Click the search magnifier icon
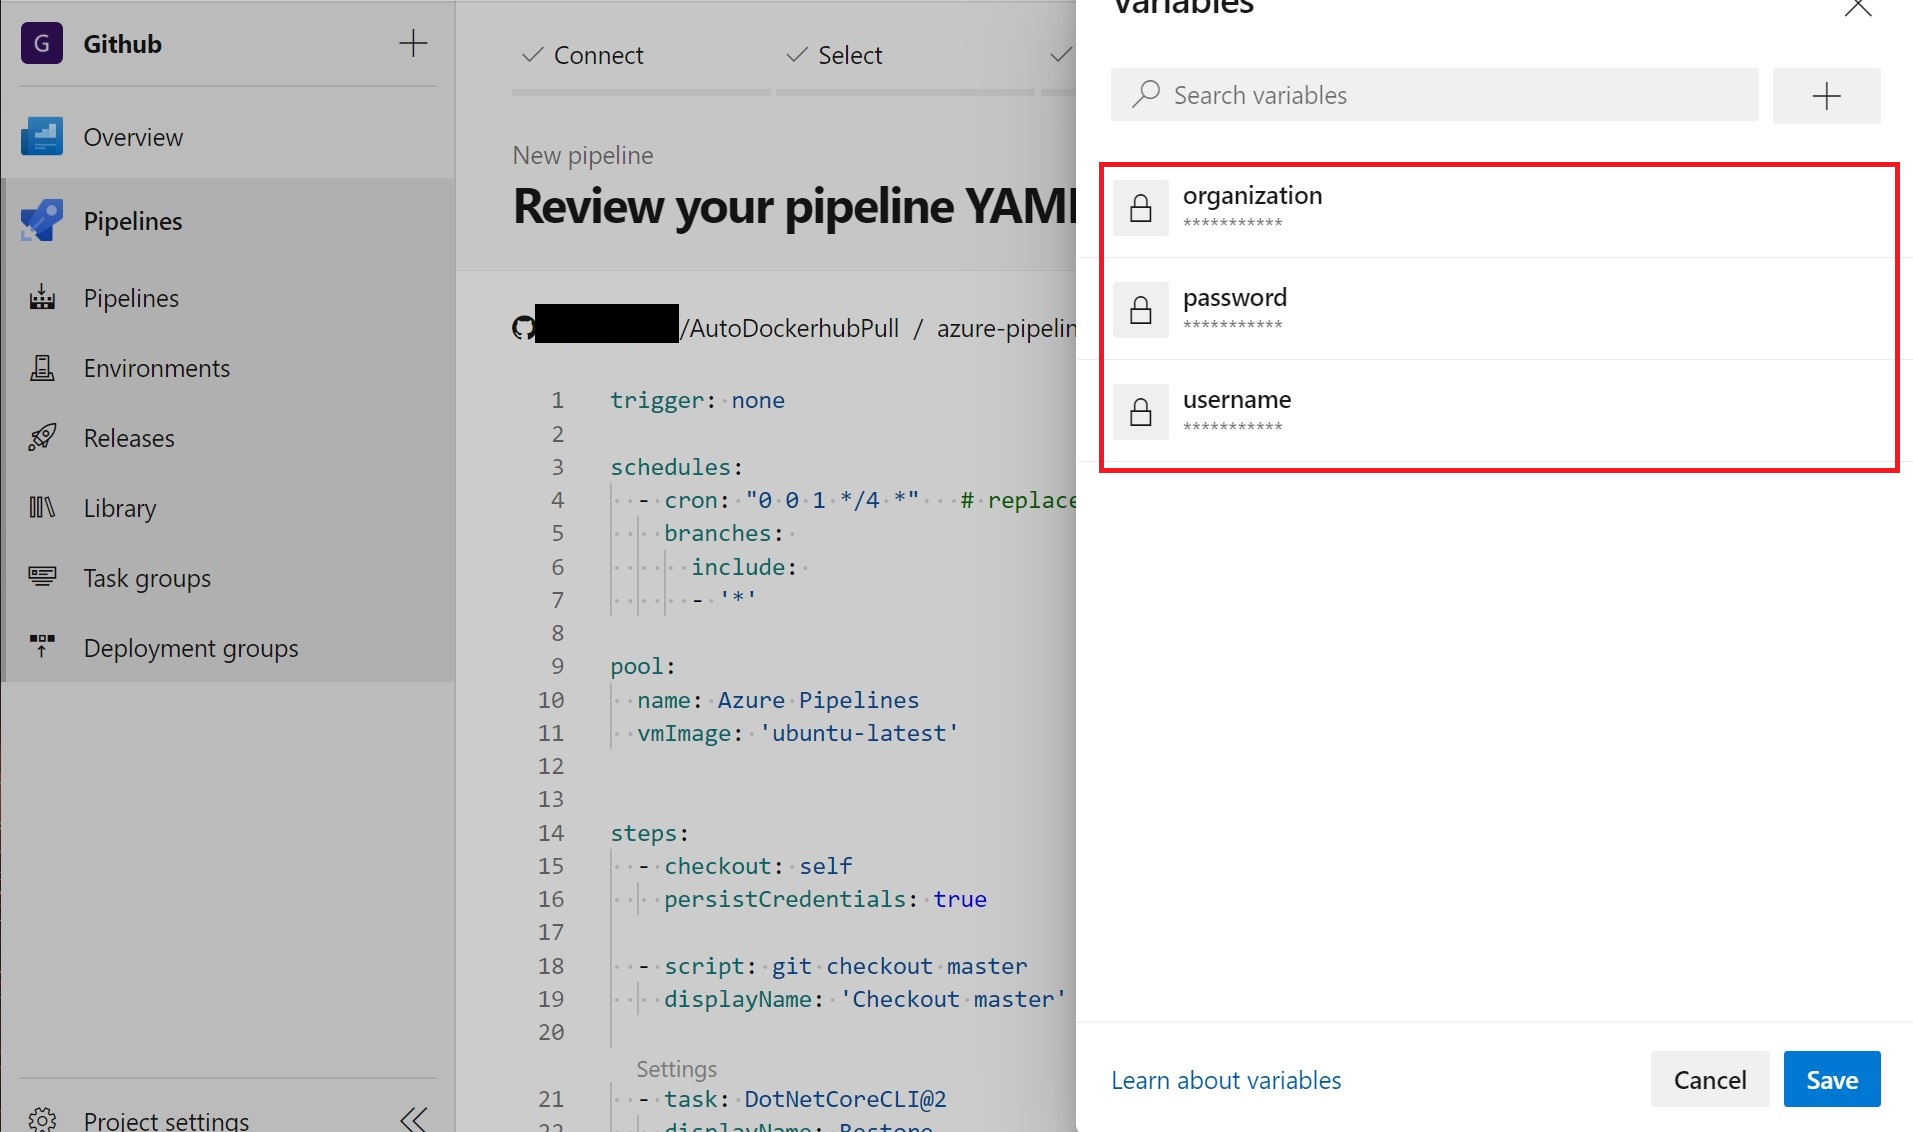1913x1132 pixels. [1145, 94]
